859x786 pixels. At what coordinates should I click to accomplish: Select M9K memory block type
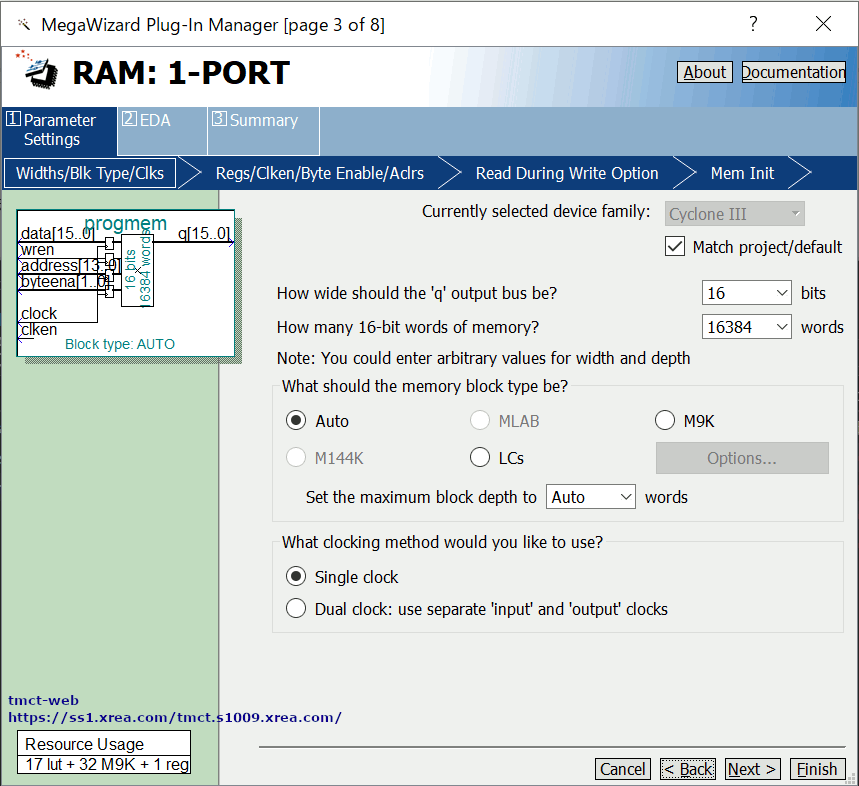(665, 421)
